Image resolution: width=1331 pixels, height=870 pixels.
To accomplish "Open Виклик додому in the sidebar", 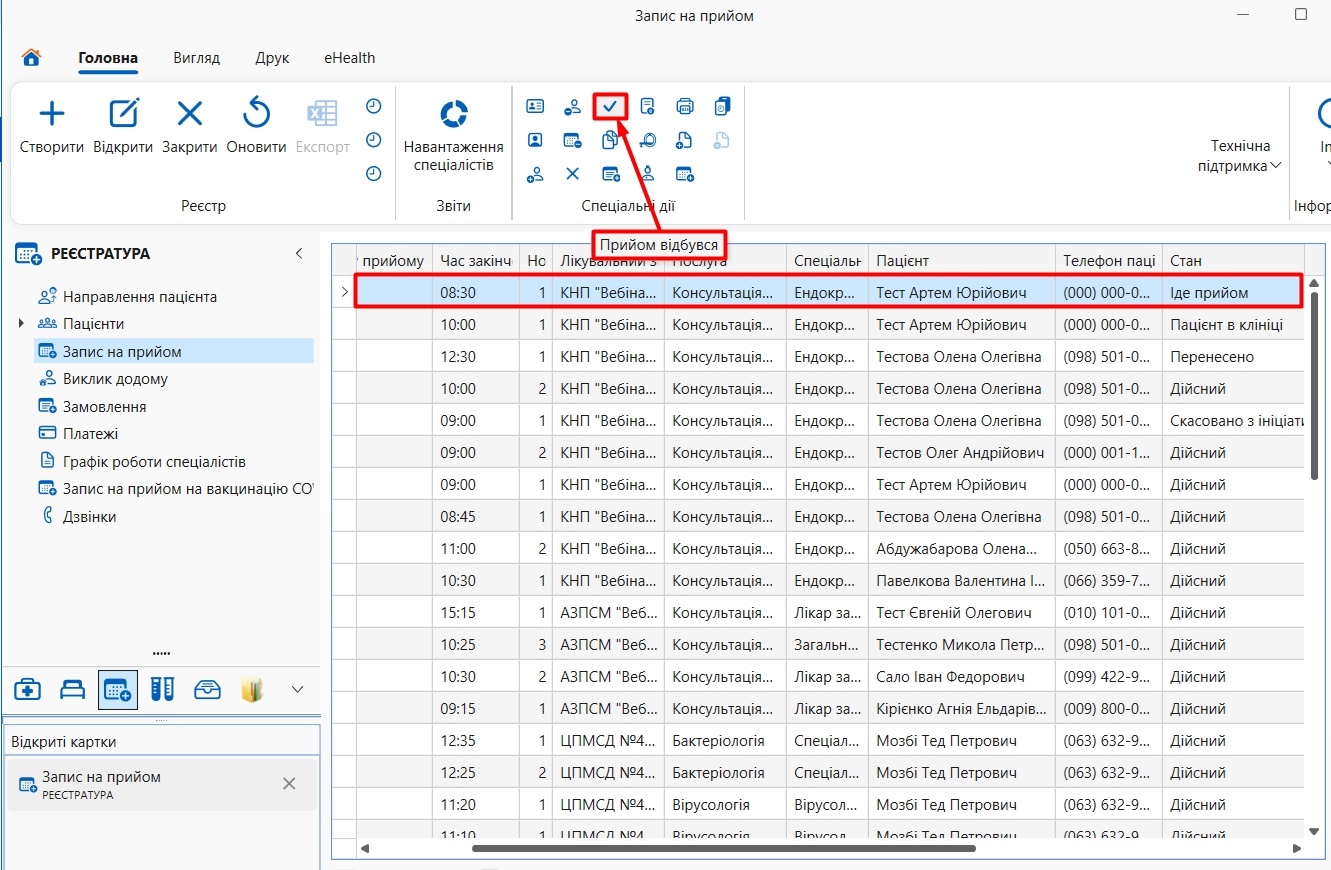I will pyautogui.click(x=115, y=379).
